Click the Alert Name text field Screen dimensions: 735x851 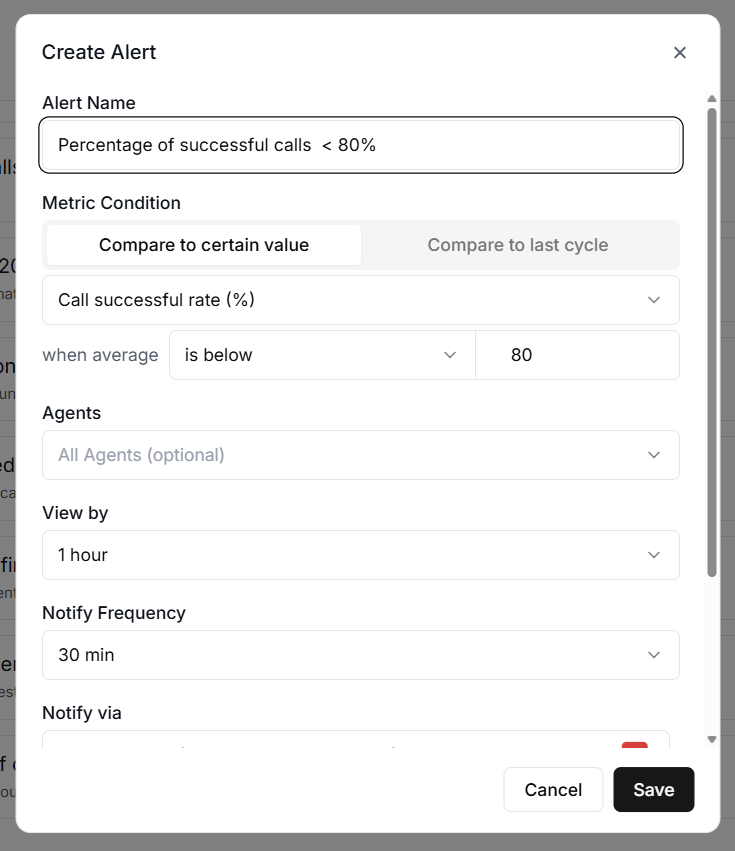361,145
